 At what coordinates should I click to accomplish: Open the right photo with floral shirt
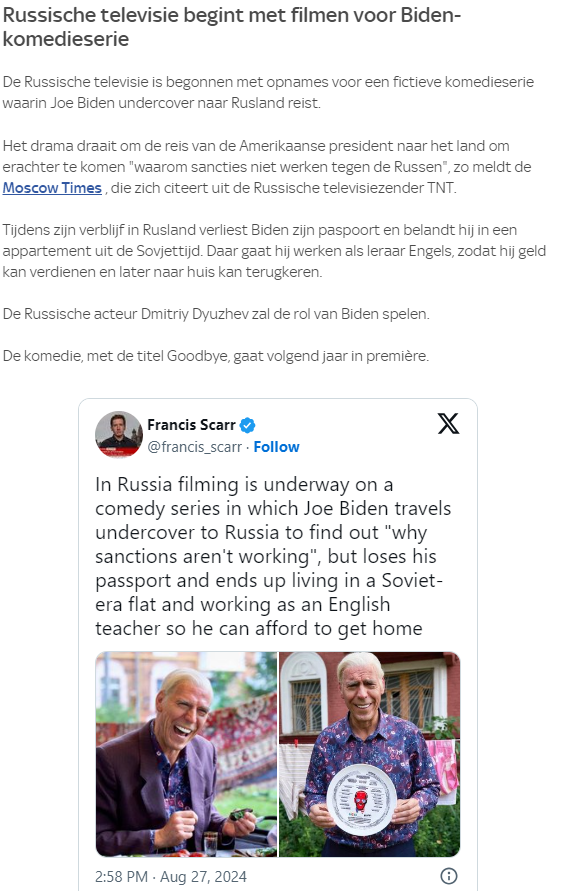click(x=370, y=754)
